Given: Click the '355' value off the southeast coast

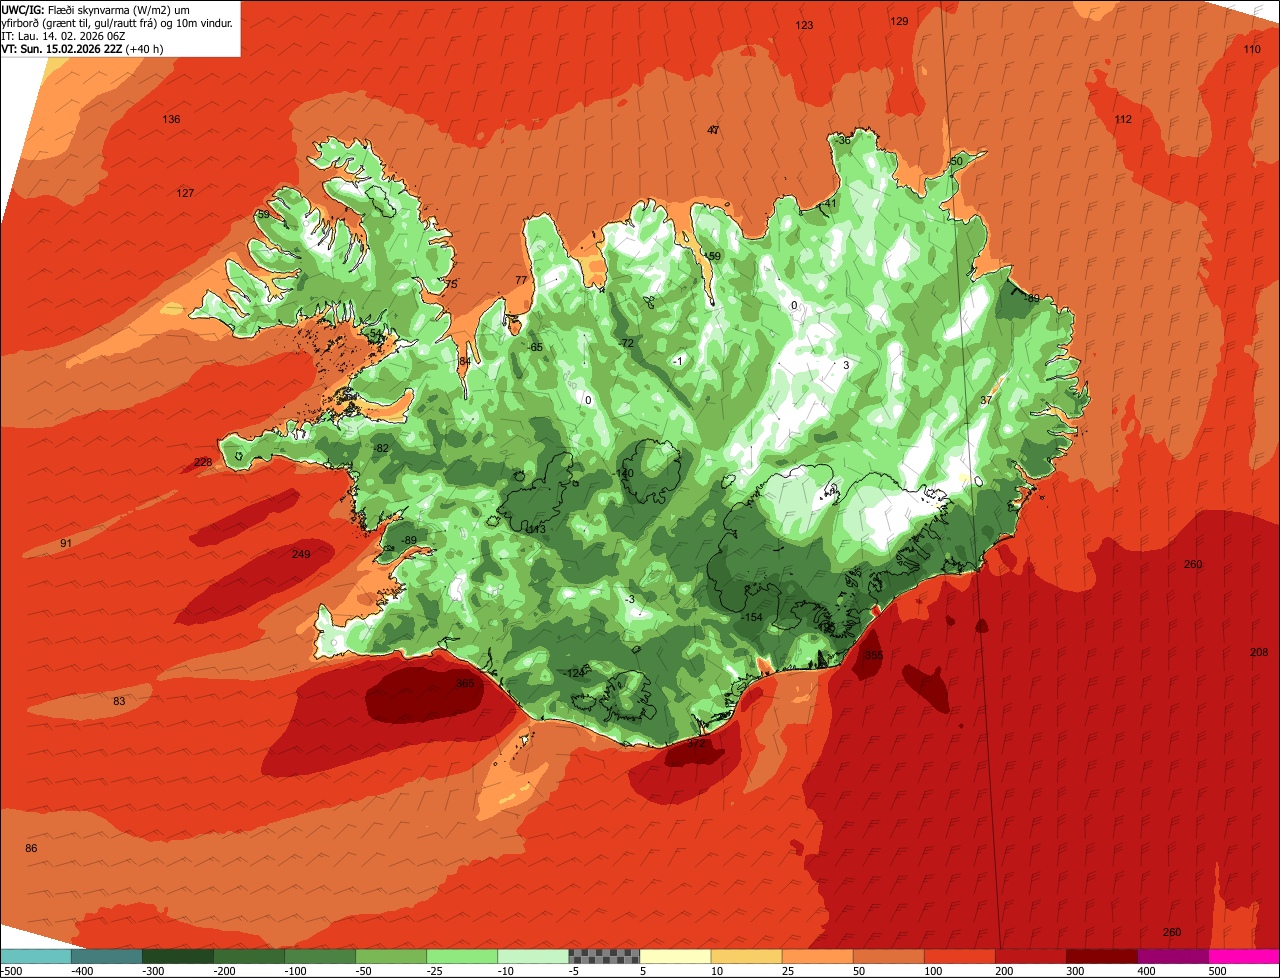Looking at the screenshot, I should (873, 656).
